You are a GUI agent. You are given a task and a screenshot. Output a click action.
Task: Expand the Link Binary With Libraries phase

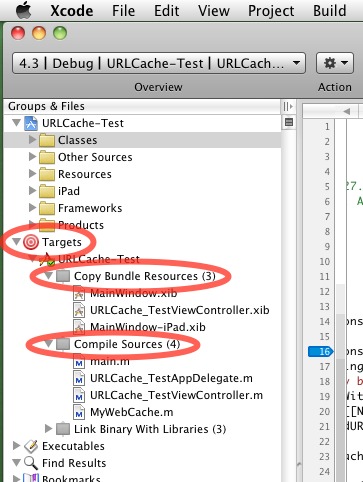pos(49,428)
